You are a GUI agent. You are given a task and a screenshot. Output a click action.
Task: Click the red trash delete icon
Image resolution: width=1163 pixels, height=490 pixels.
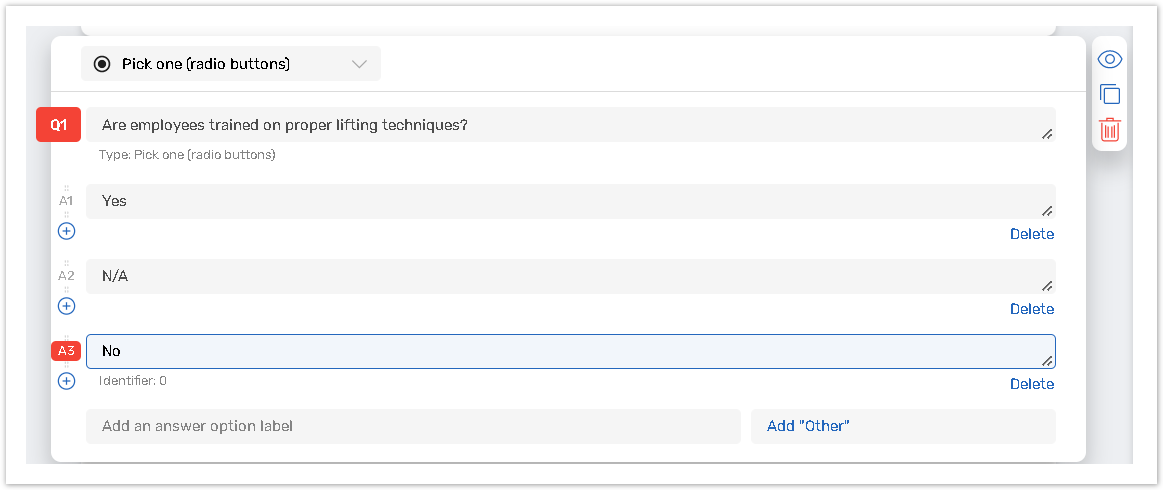point(1109,129)
